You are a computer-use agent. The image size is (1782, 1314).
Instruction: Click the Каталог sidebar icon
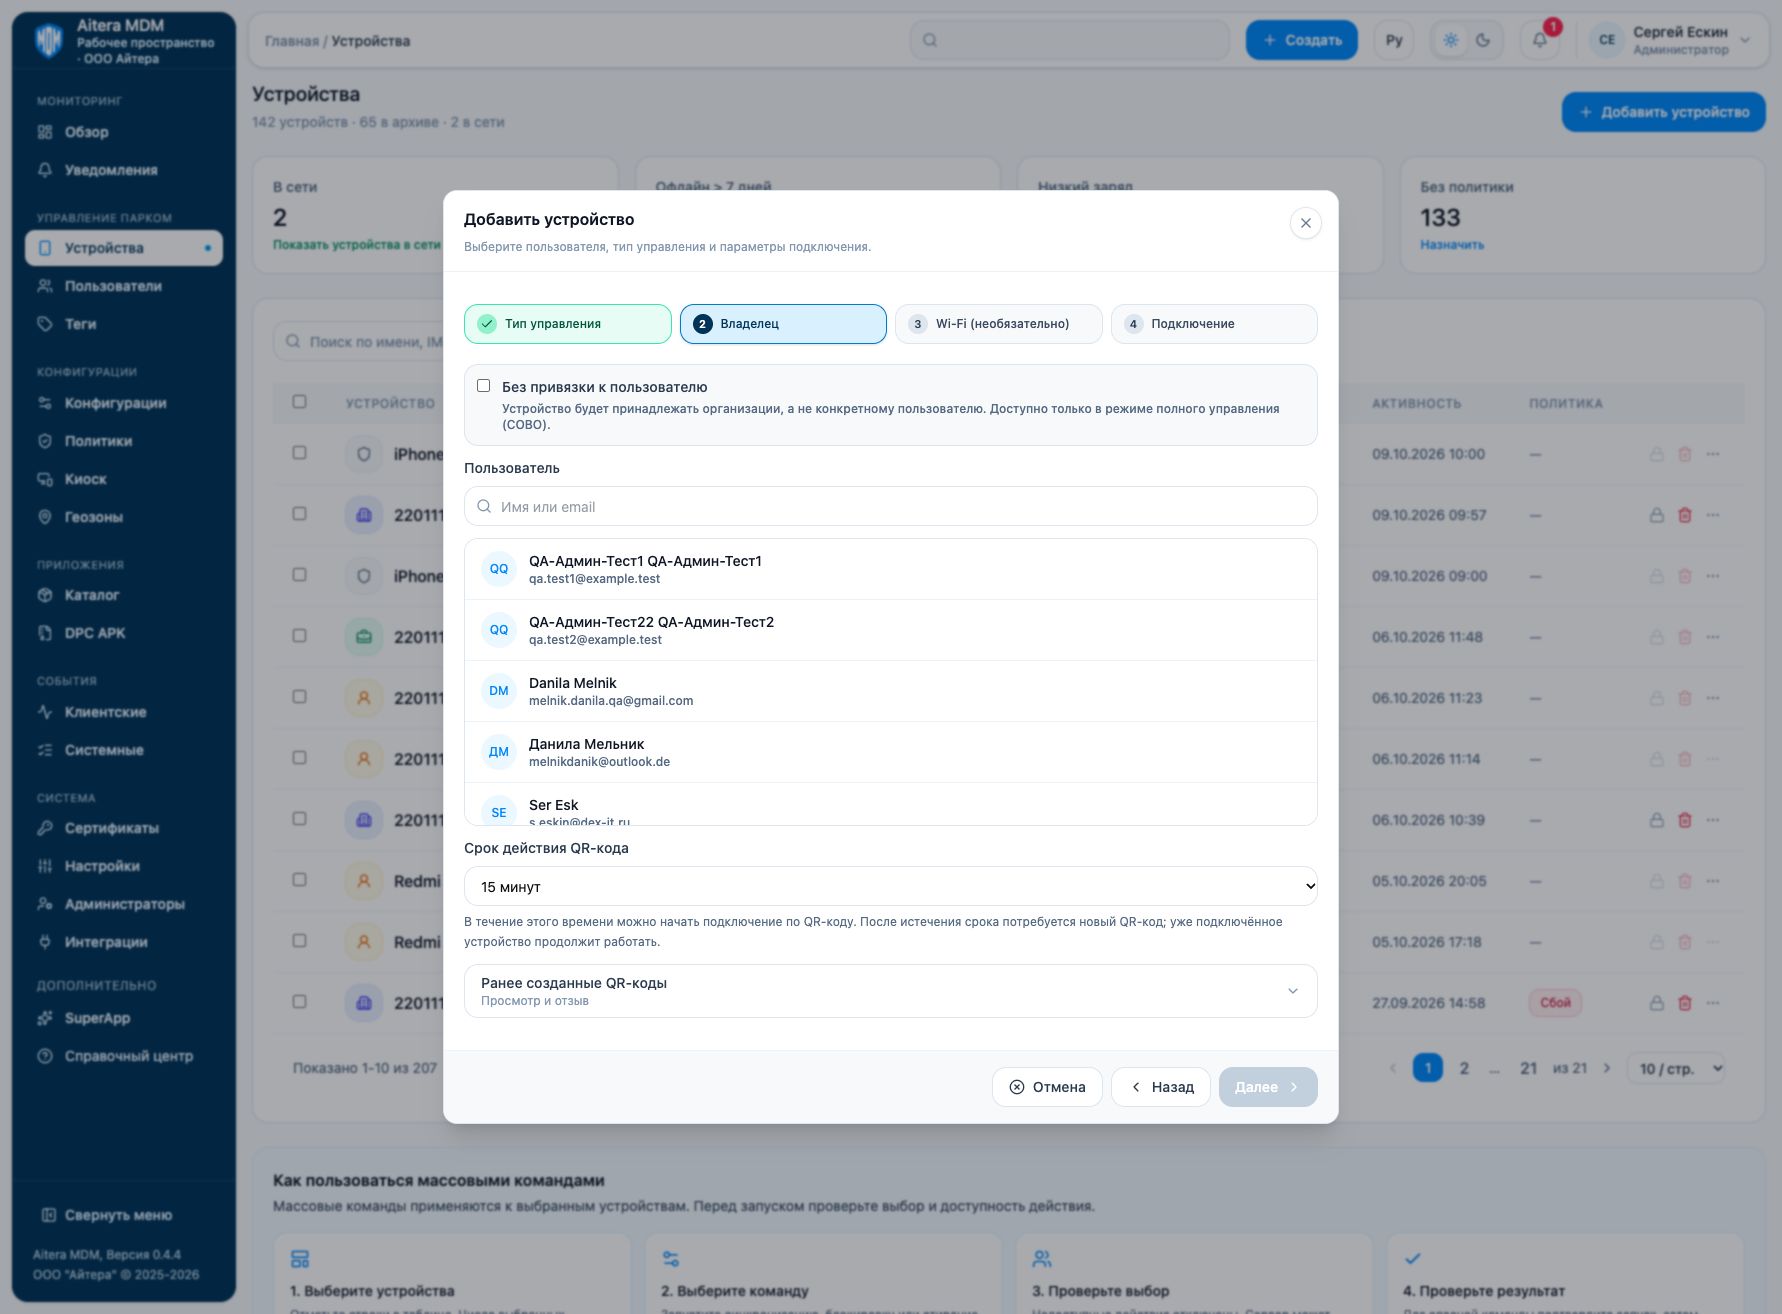tap(45, 595)
